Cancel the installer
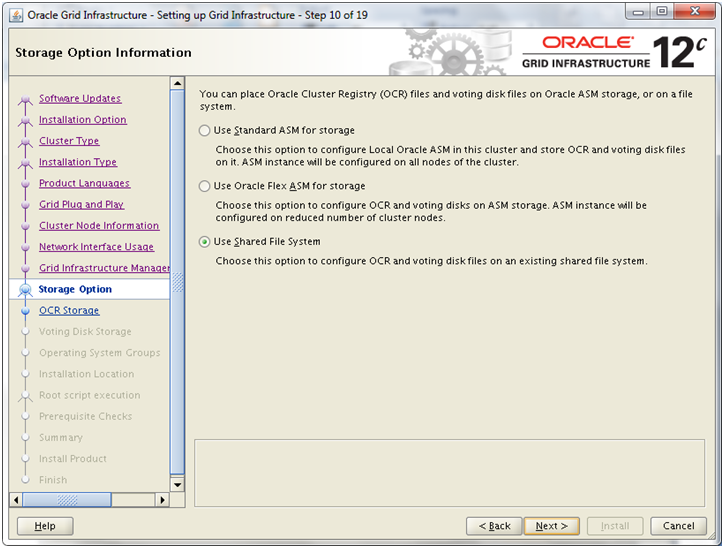Image resolution: width=724 pixels, height=548 pixels. coord(678,526)
